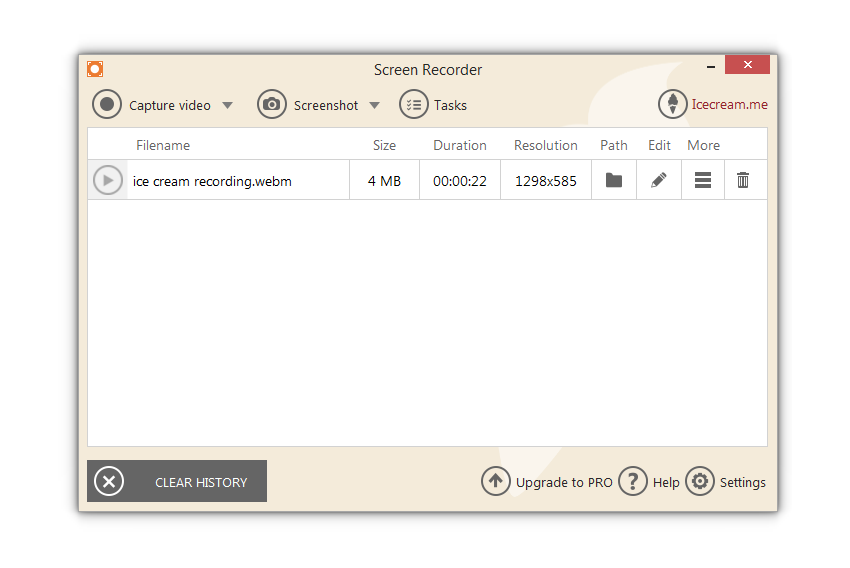This screenshot has height=568, width=850.
Task: Open the Screenshot dropdown arrow
Action: pos(375,105)
